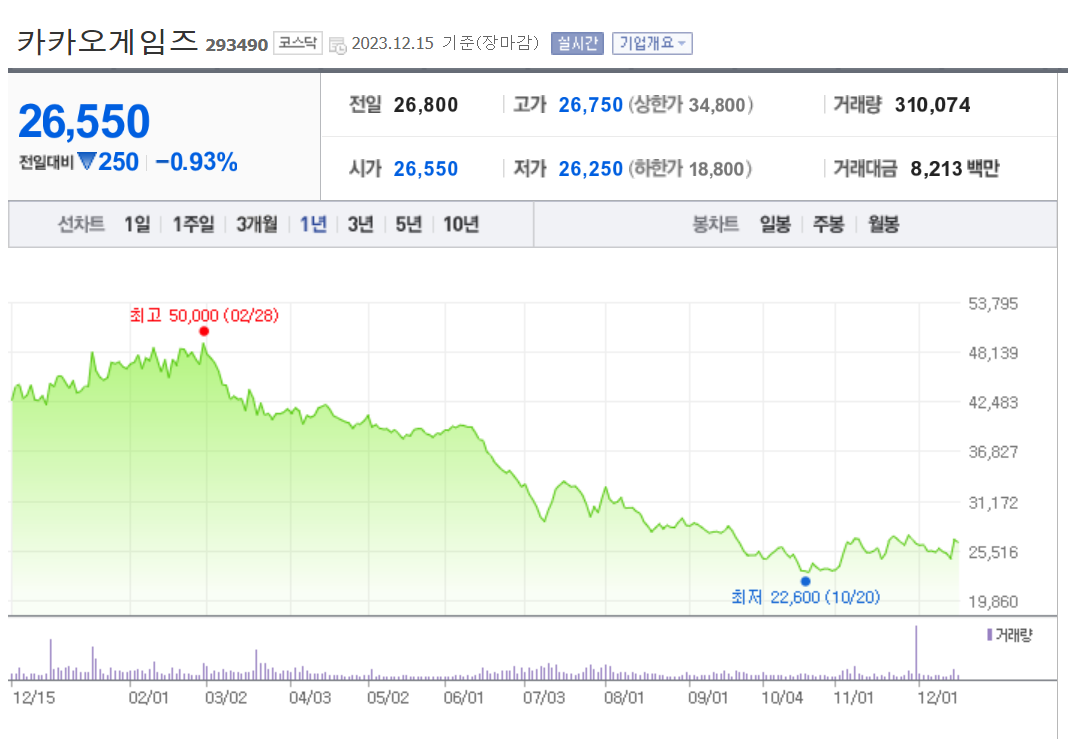The height and width of the screenshot is (739, 1068).
Task: Select the 5년 line chart period
Action: coord(409,224)
